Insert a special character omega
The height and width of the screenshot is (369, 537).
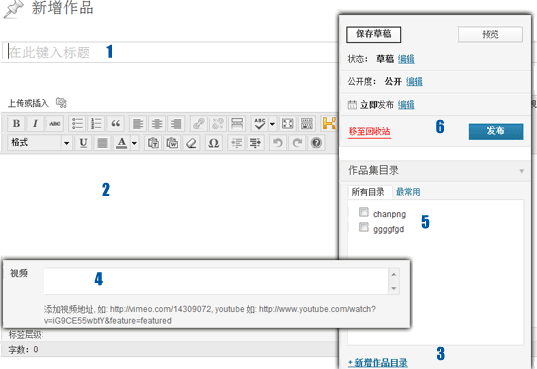(214, 143)
